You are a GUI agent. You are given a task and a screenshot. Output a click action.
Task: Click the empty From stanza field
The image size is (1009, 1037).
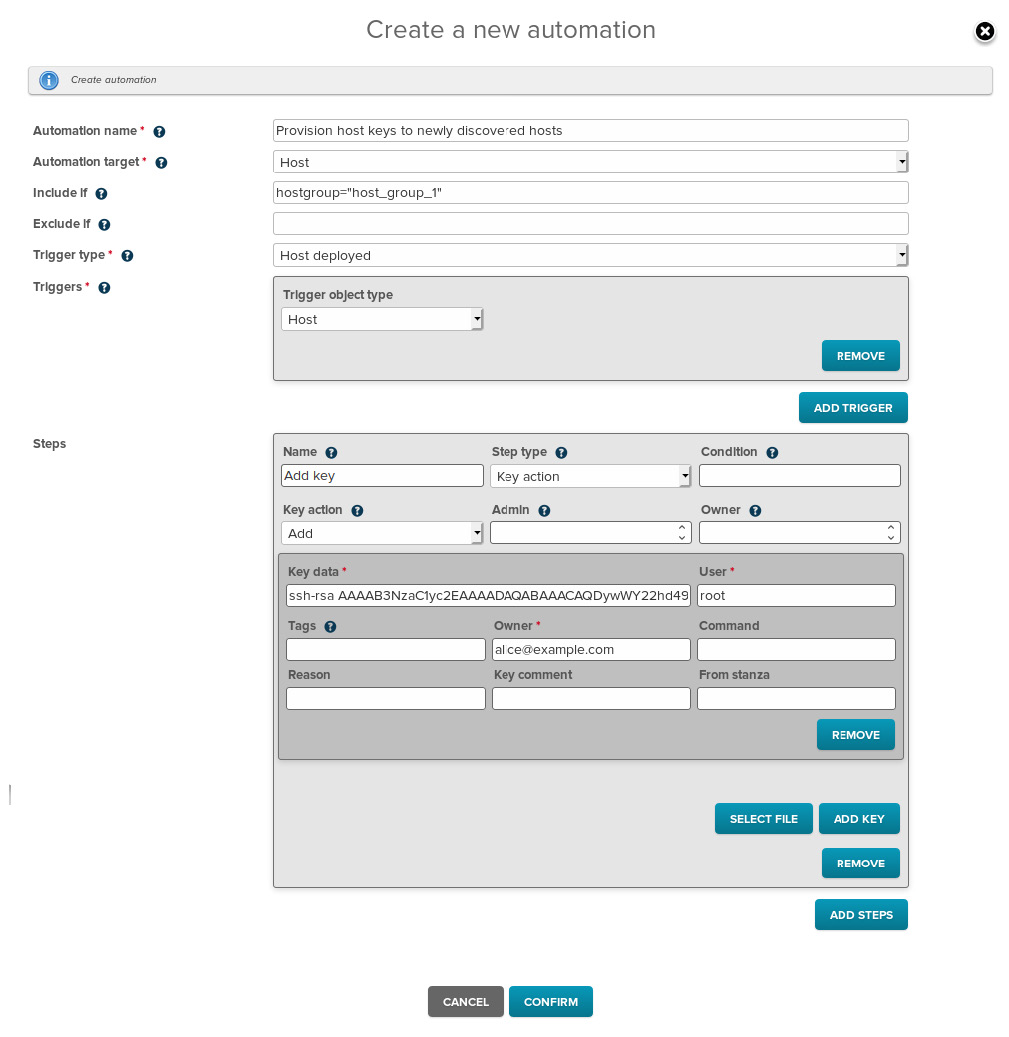point(796,698)
